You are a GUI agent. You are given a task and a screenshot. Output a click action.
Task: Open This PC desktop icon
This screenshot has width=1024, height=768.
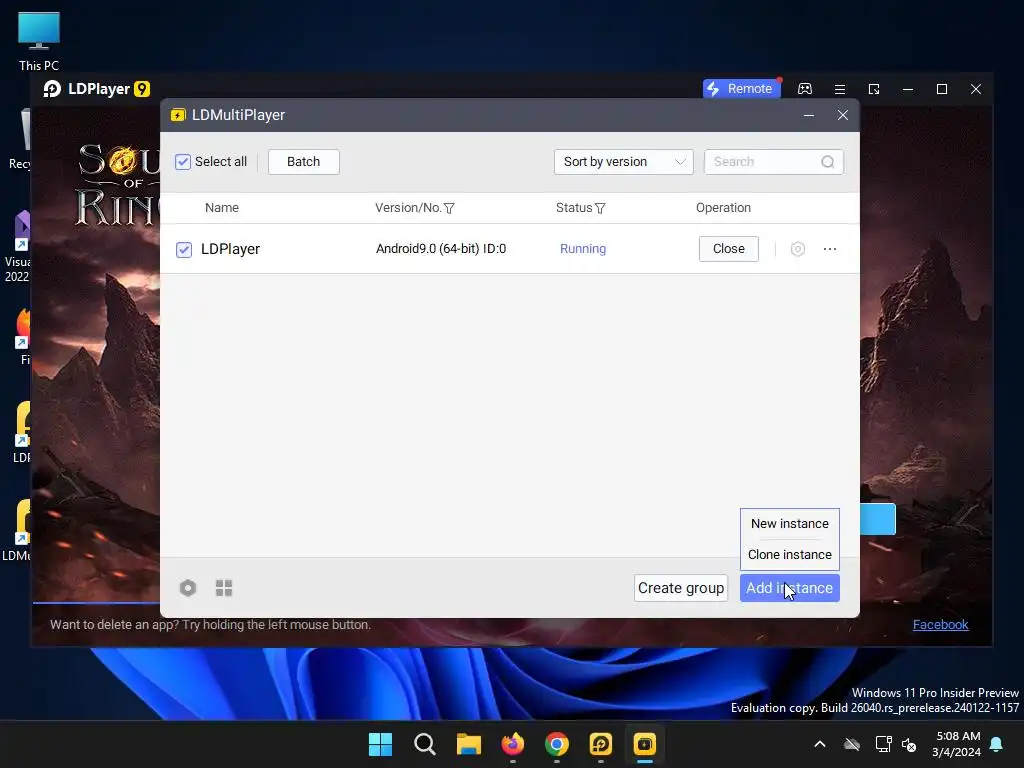(x=39, y=42)
